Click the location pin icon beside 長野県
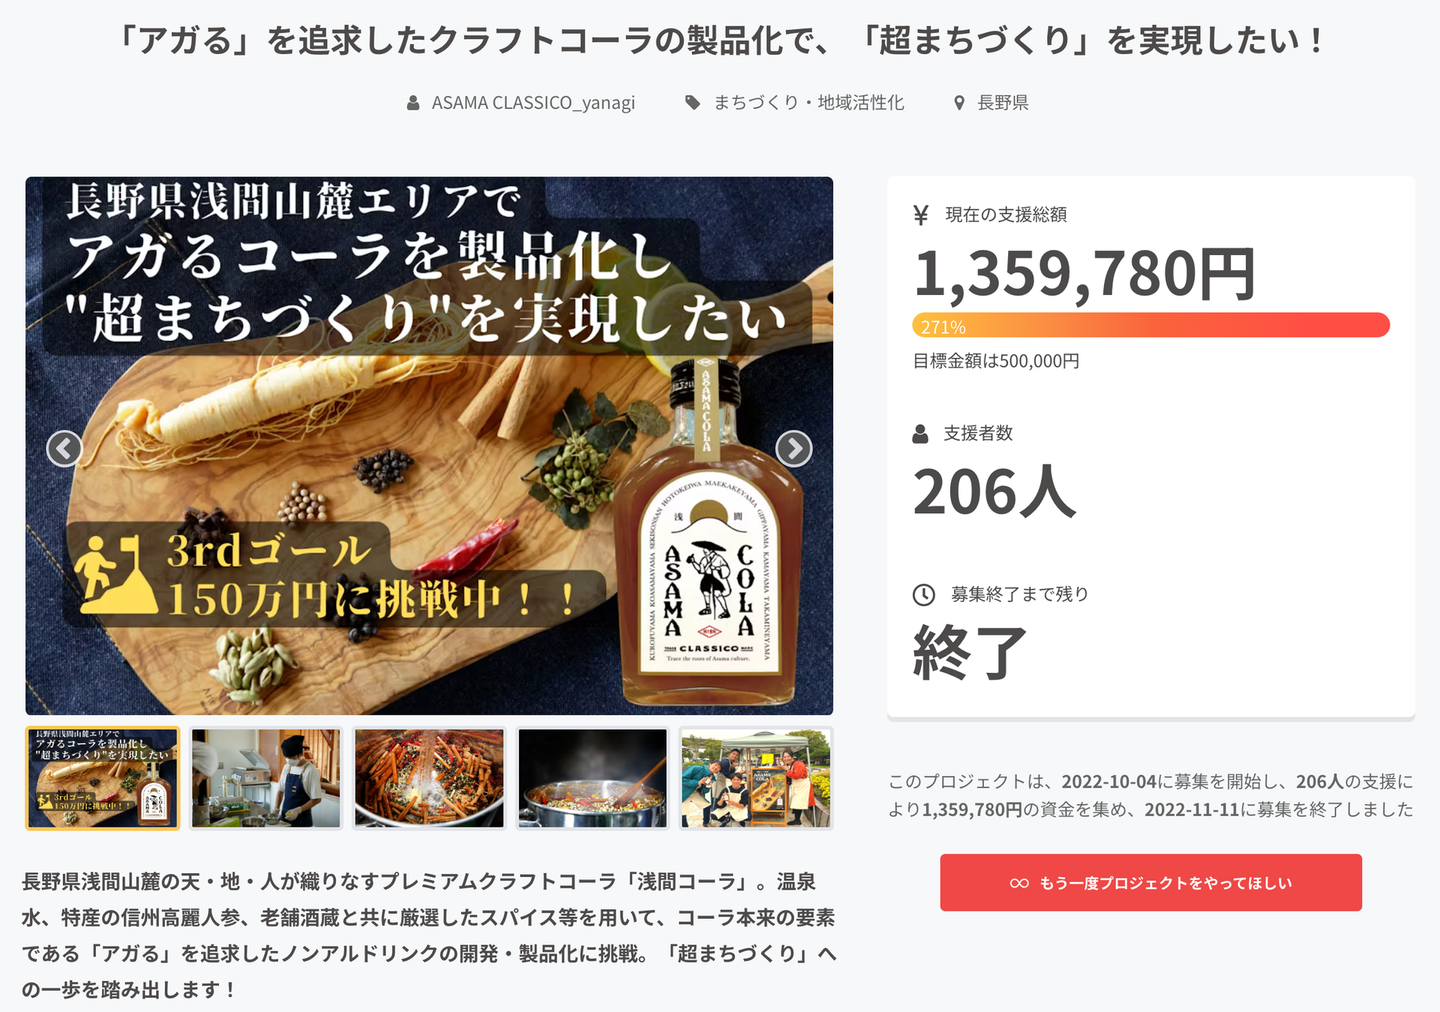The height and width of the screenshot is (1012, 1440). (959, 103)
